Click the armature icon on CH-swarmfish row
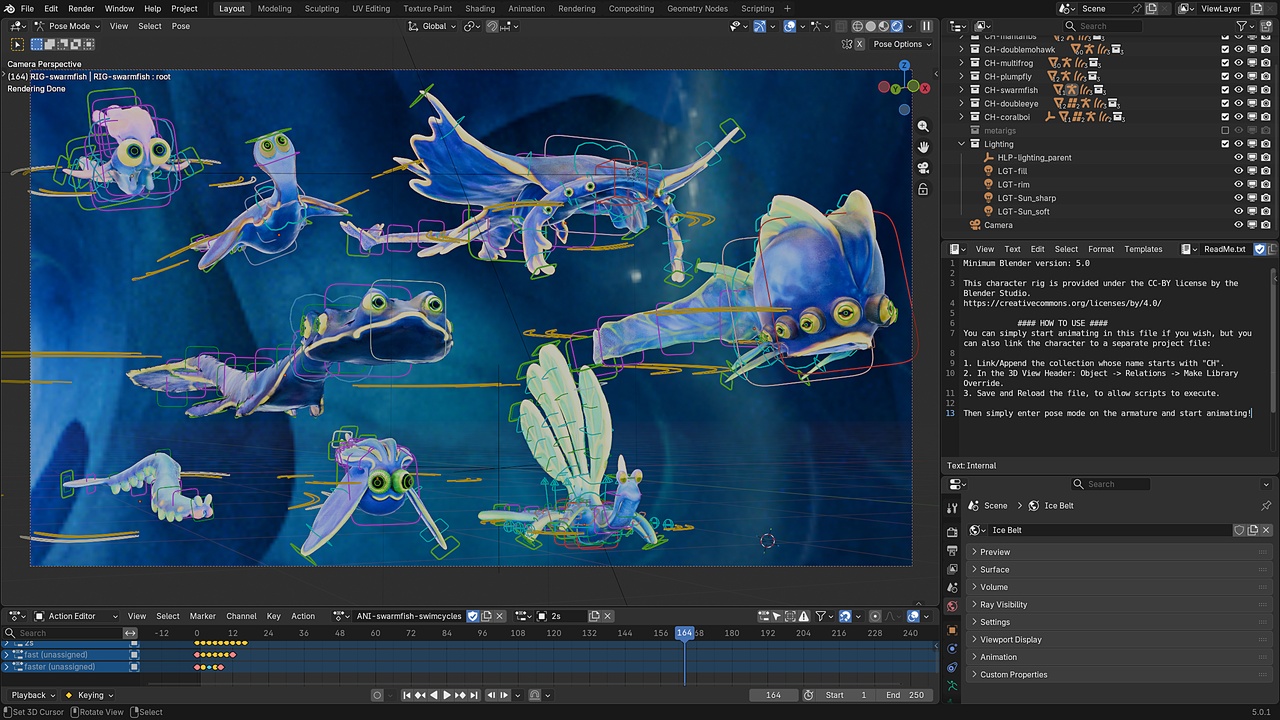 (x=1071, y=90)
